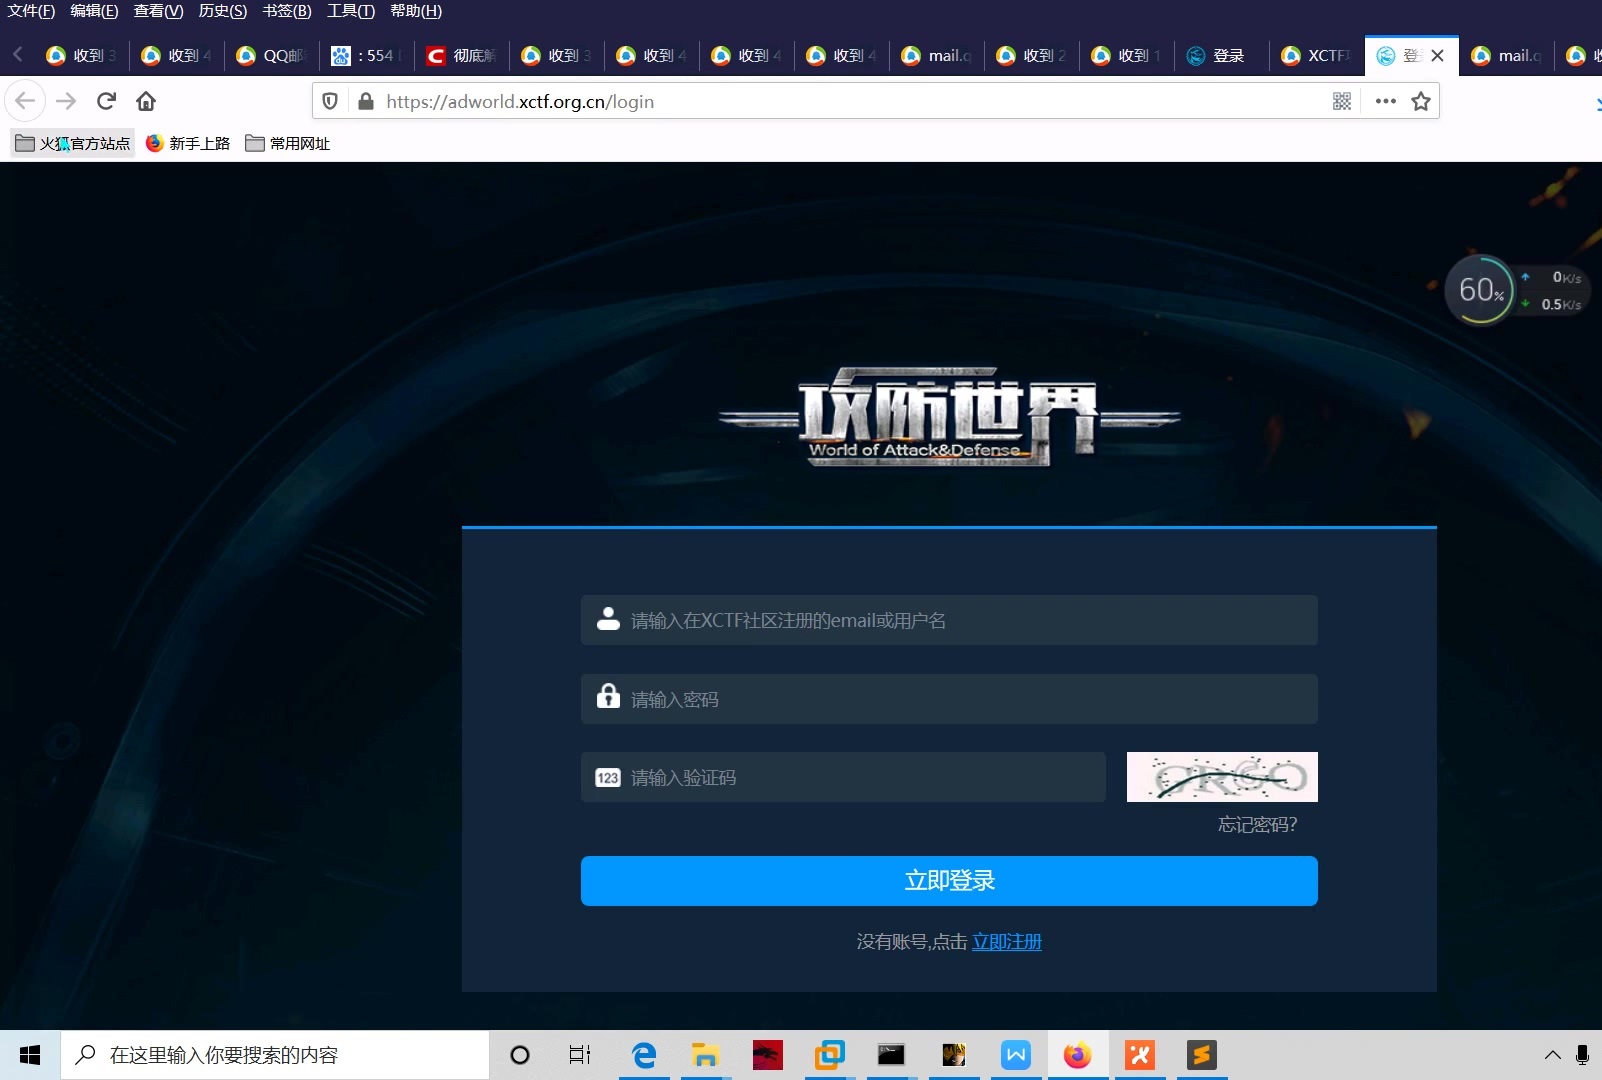The height and width of the screenshot is (1080, 1602).
Task: Click the 立即登录 button
Action: point(949,881)
